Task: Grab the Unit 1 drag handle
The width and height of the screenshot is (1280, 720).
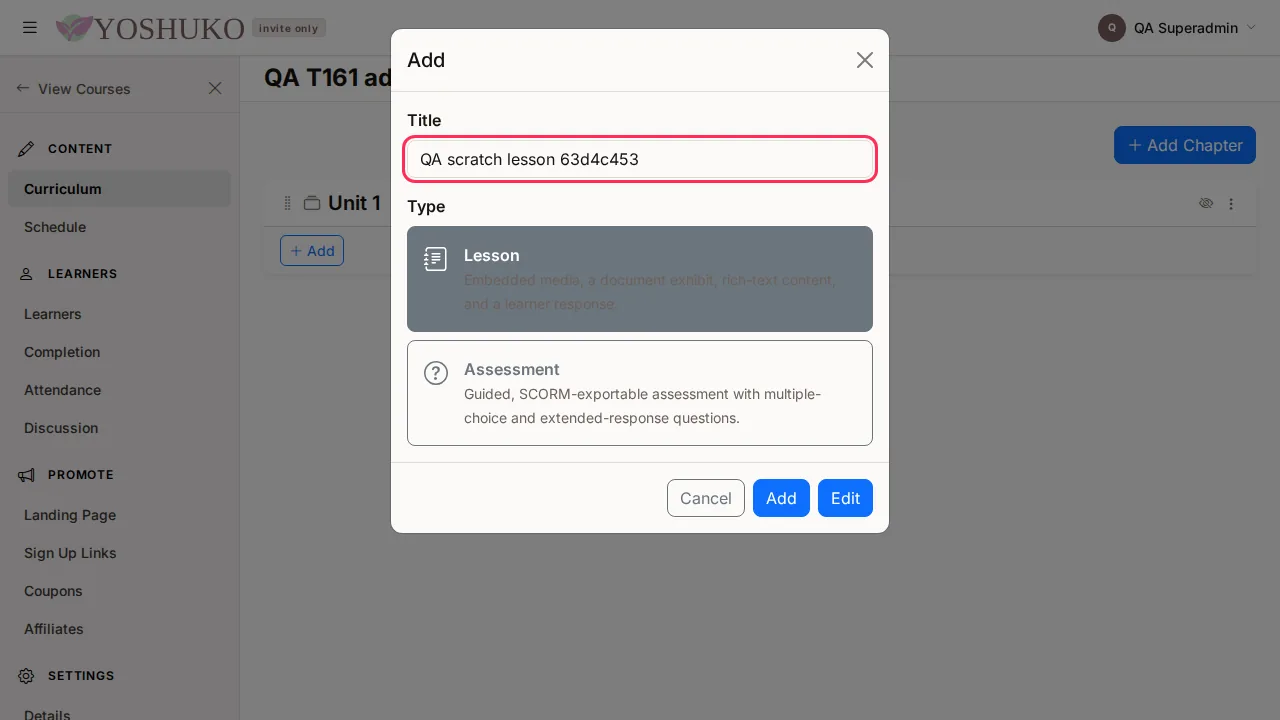Action: [287, 203]
